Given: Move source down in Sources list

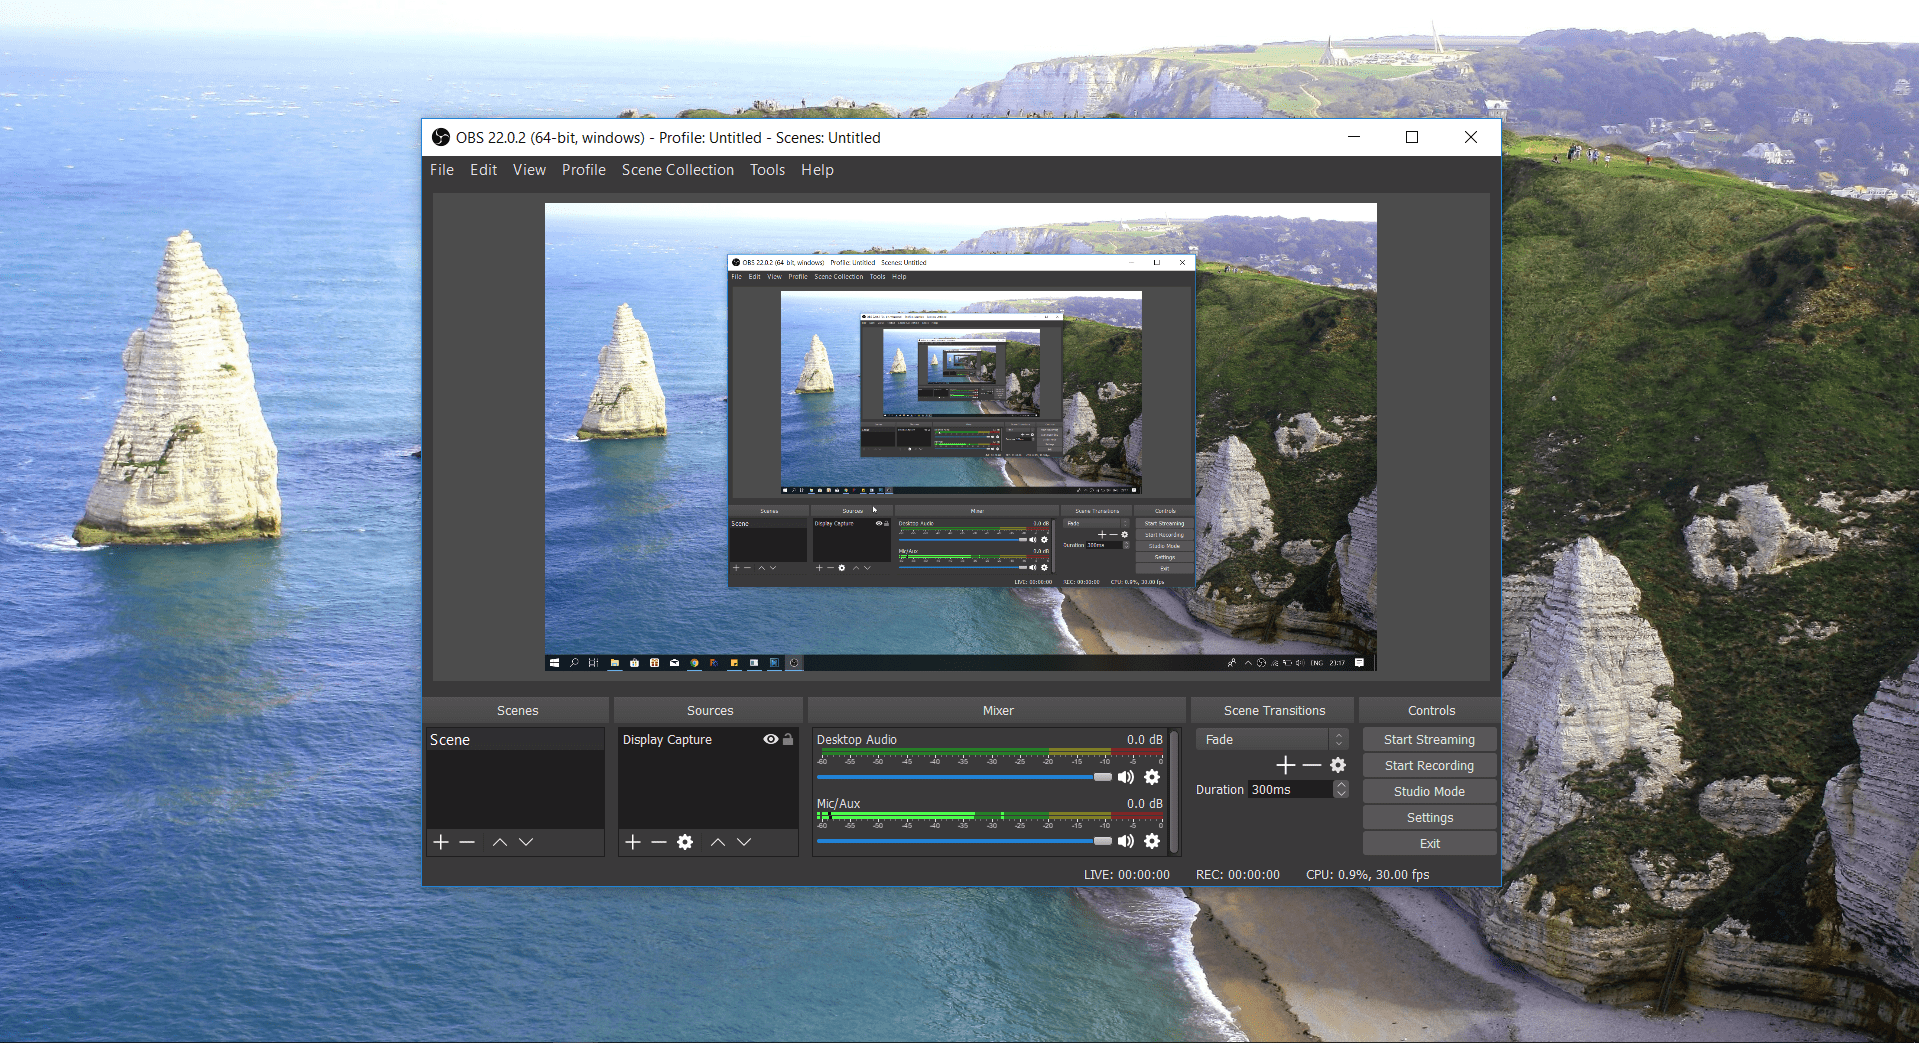Looking at the screenshot, I should tap(744, 842).
